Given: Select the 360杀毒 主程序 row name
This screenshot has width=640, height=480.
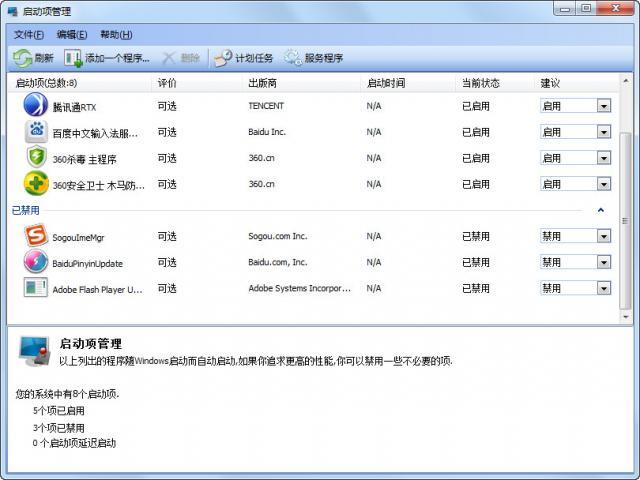Looking at the screenshot, I should (x=84, y=160).
